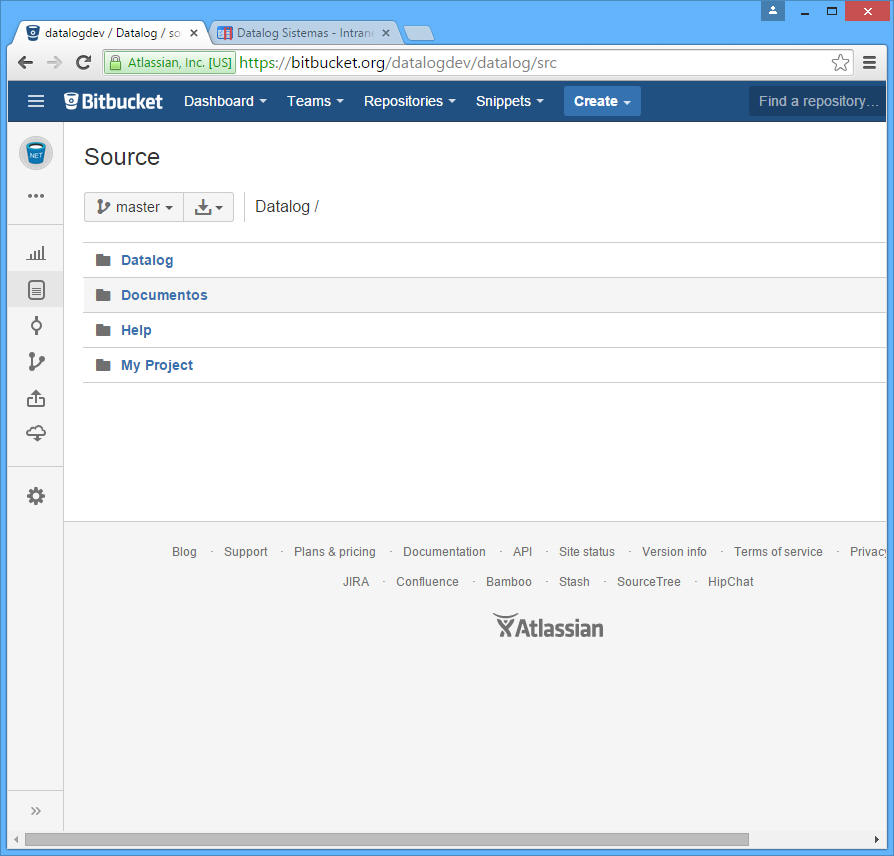Open the Site status footer link

coord(587,551)
